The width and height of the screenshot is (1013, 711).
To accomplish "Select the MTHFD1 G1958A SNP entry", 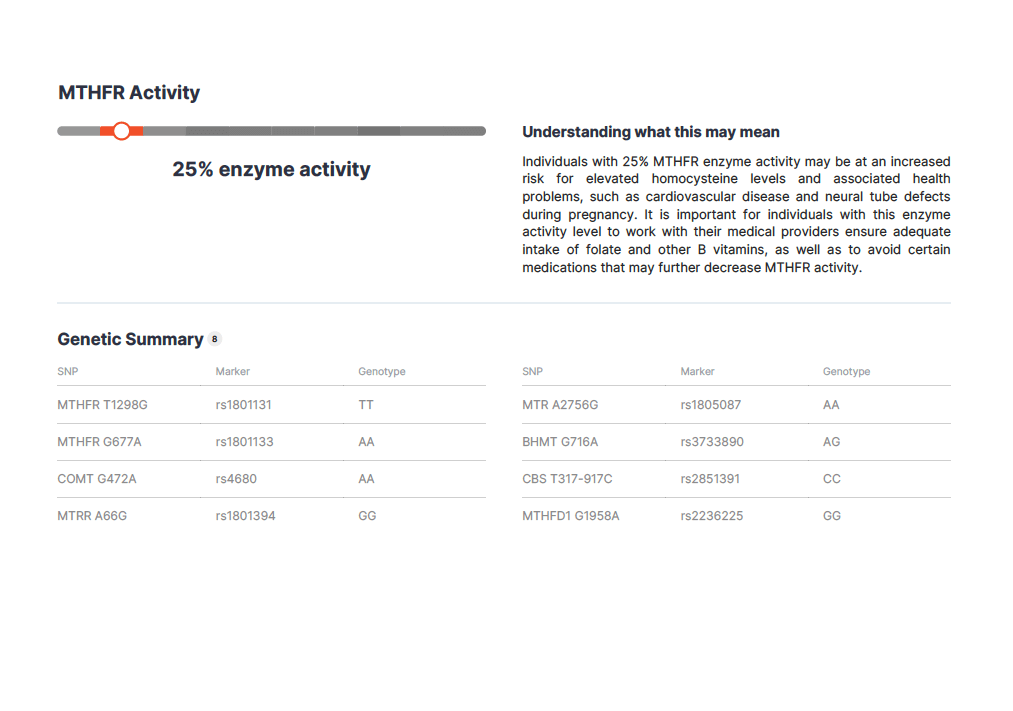I will [571, 516].
